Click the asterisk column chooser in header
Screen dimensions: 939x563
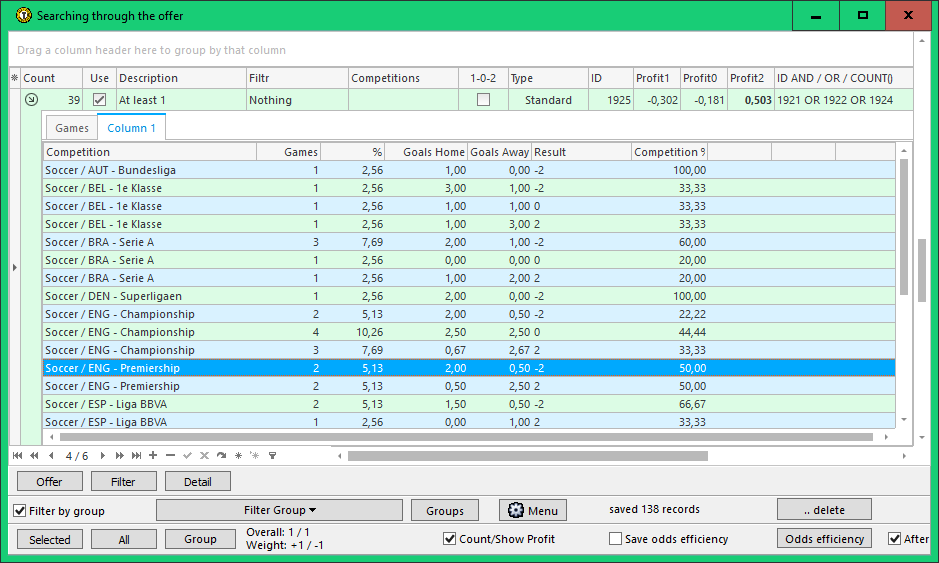(x=14, y=78)
